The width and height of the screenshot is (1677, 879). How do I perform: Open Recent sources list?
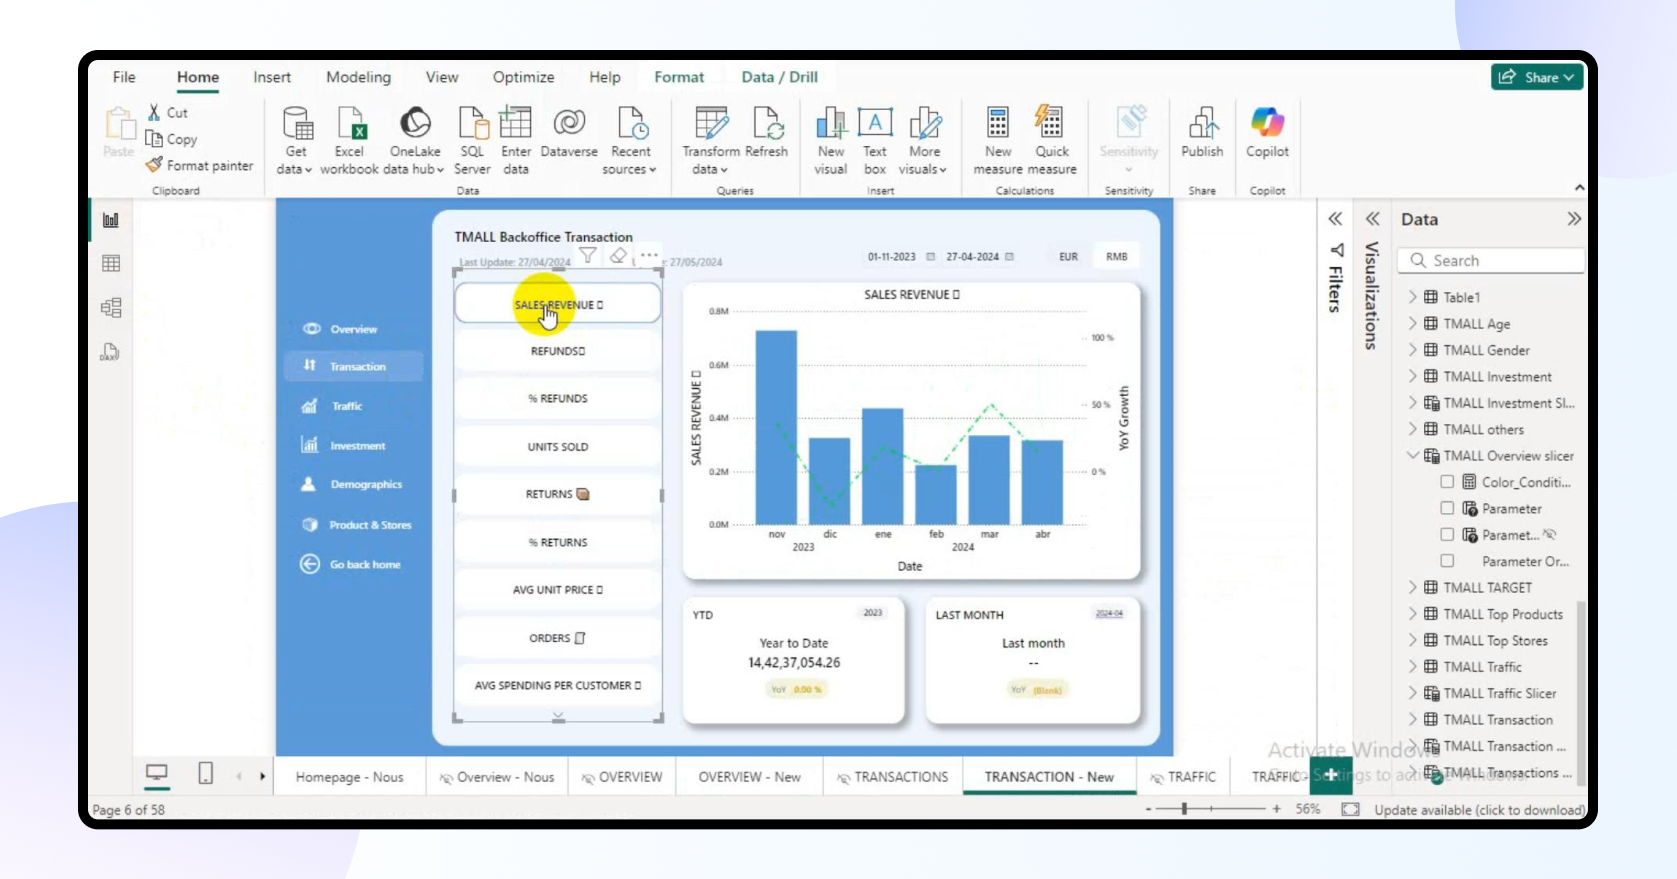click(x=631, y=140)
